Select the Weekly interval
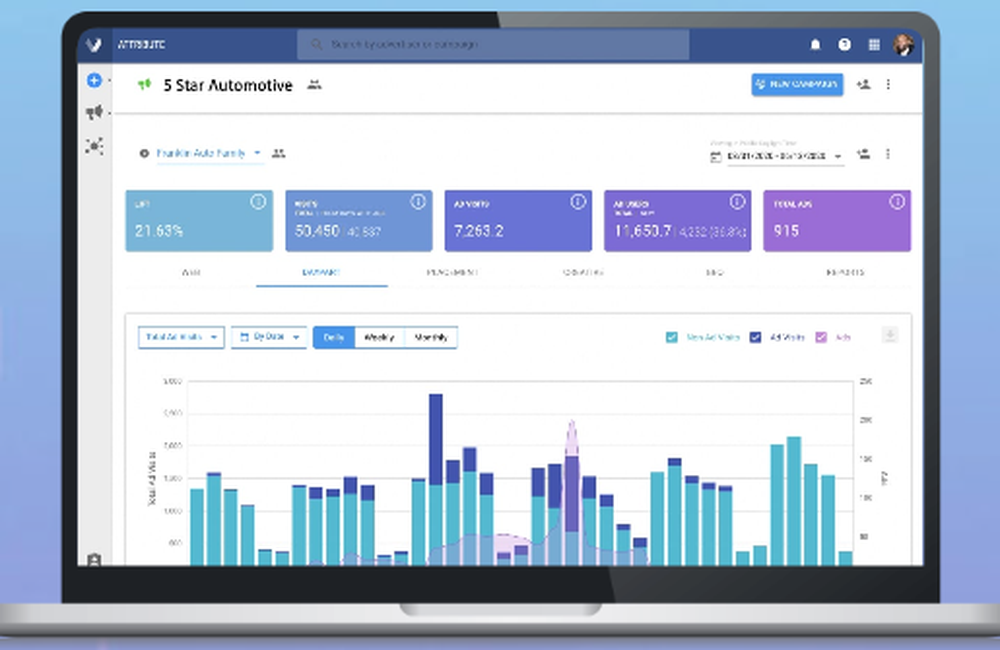1000x650 pixels. pos(379,337)
